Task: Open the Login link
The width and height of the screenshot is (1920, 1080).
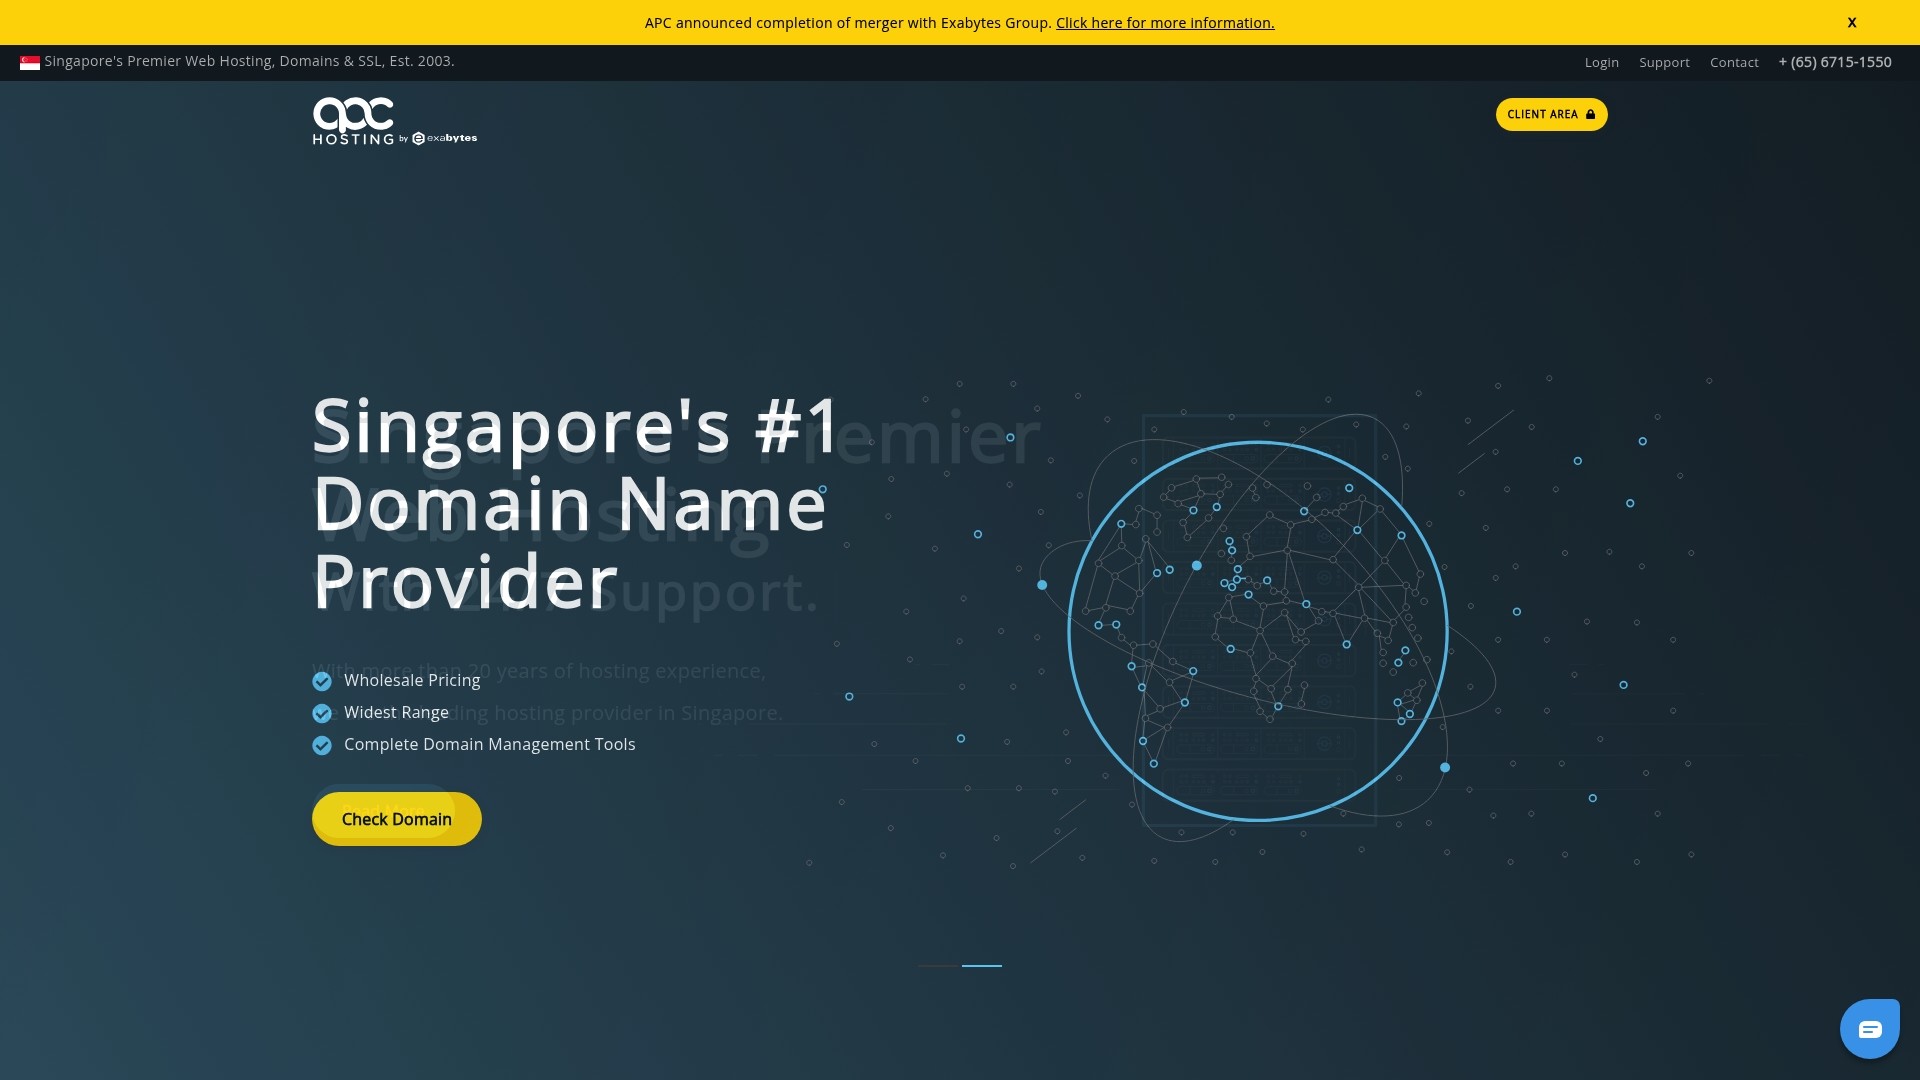Action: (1601, 62)
